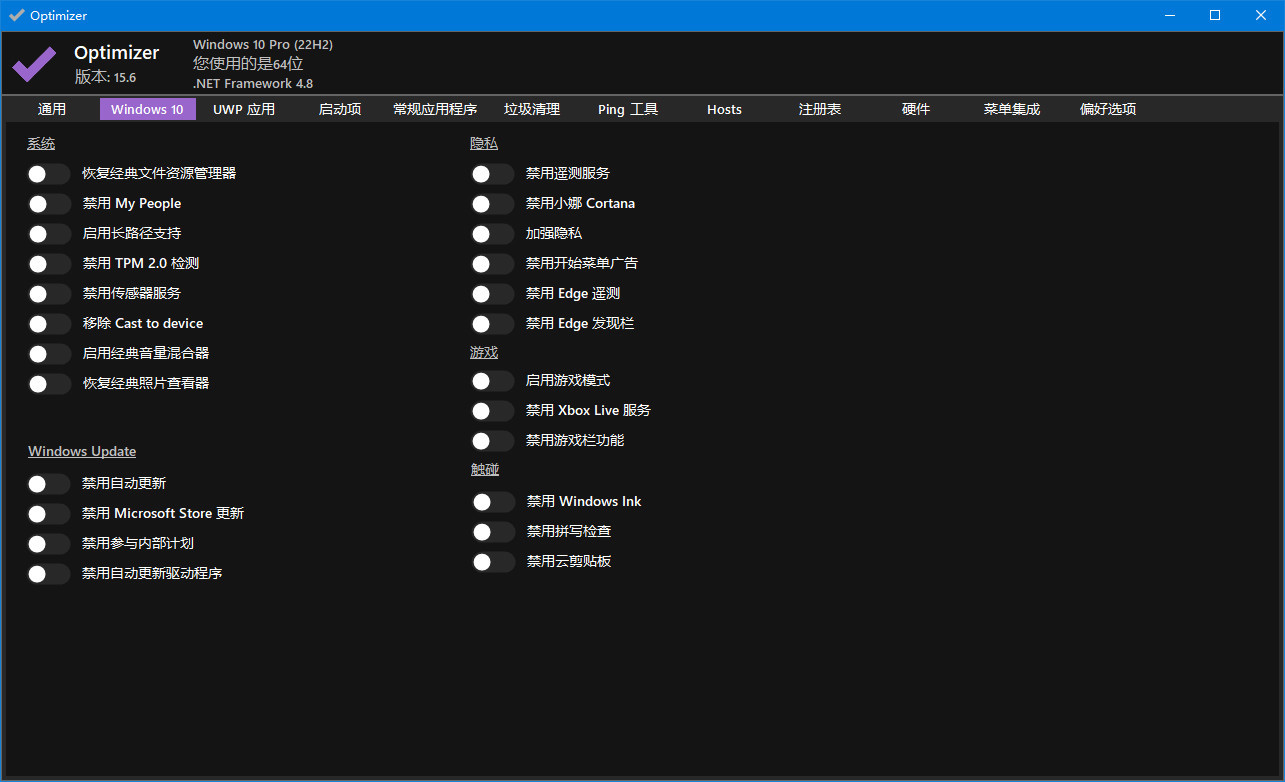
Task: Close the Optimizer window
Action: tap(1261, 15)
